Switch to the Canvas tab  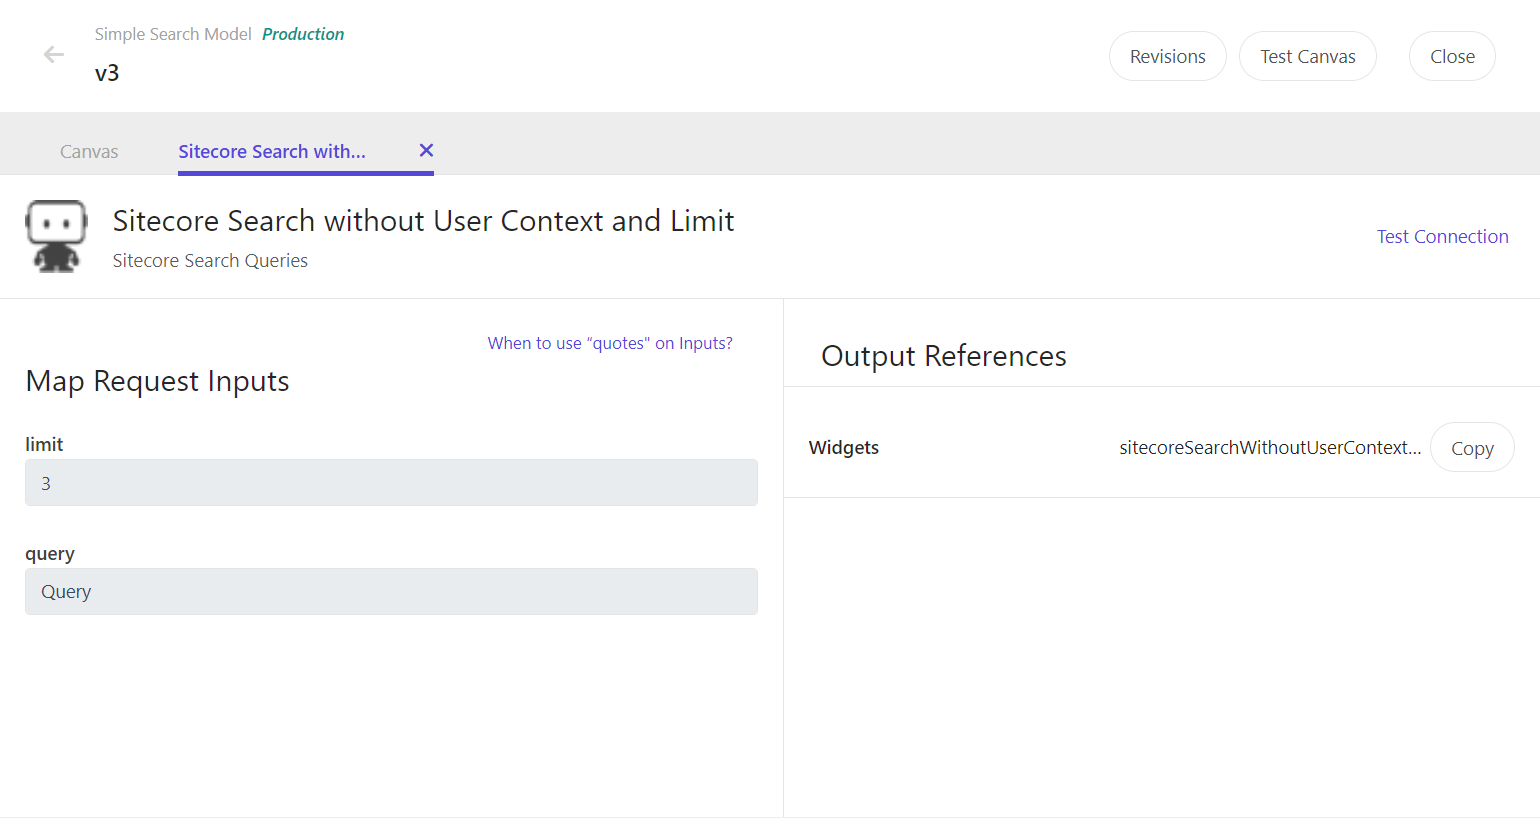[89, 151]
